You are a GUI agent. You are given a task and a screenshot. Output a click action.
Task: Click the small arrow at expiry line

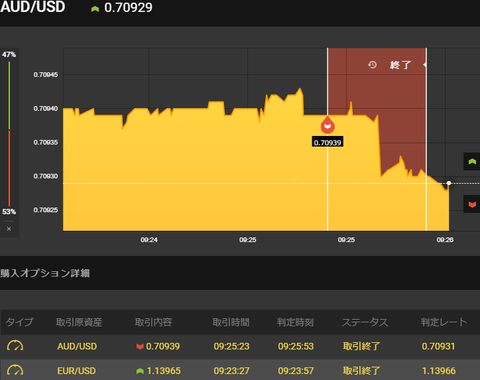(x=425, y=64)
